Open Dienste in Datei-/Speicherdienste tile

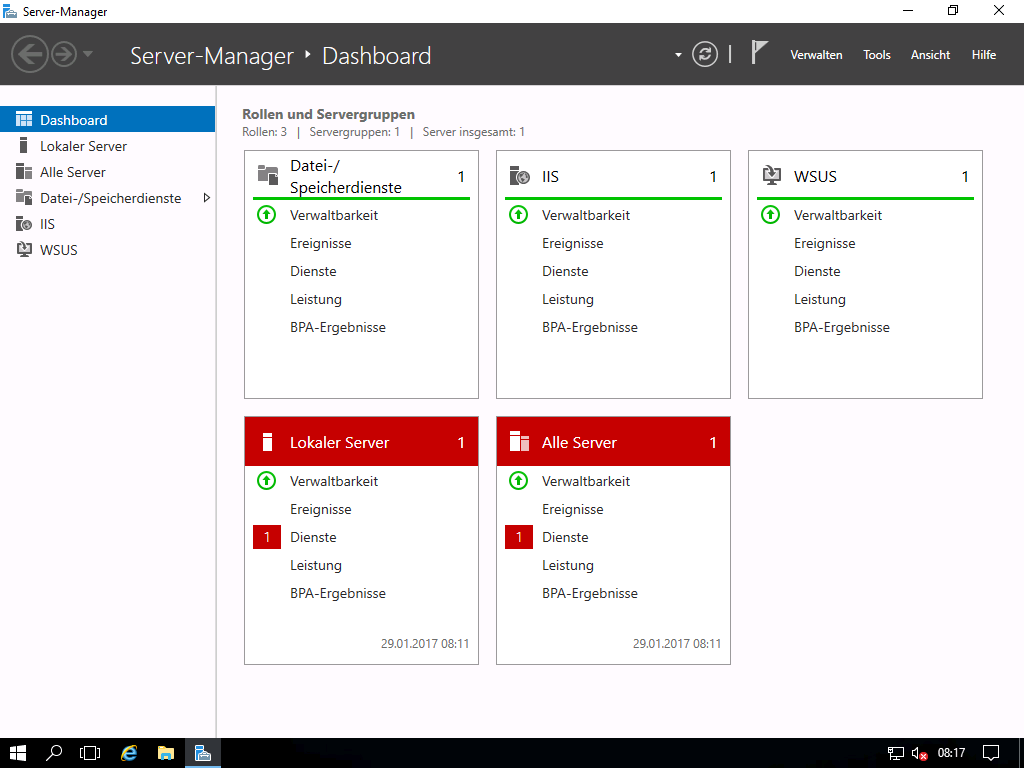click(313, 271)
